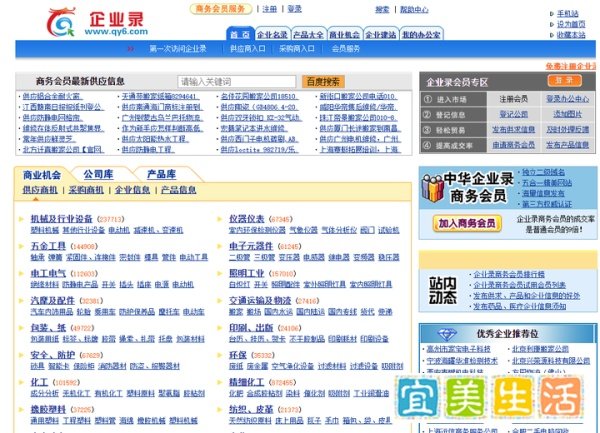
Task: Open the 我的办公室 tab
Action: click(x=421, y=35)
